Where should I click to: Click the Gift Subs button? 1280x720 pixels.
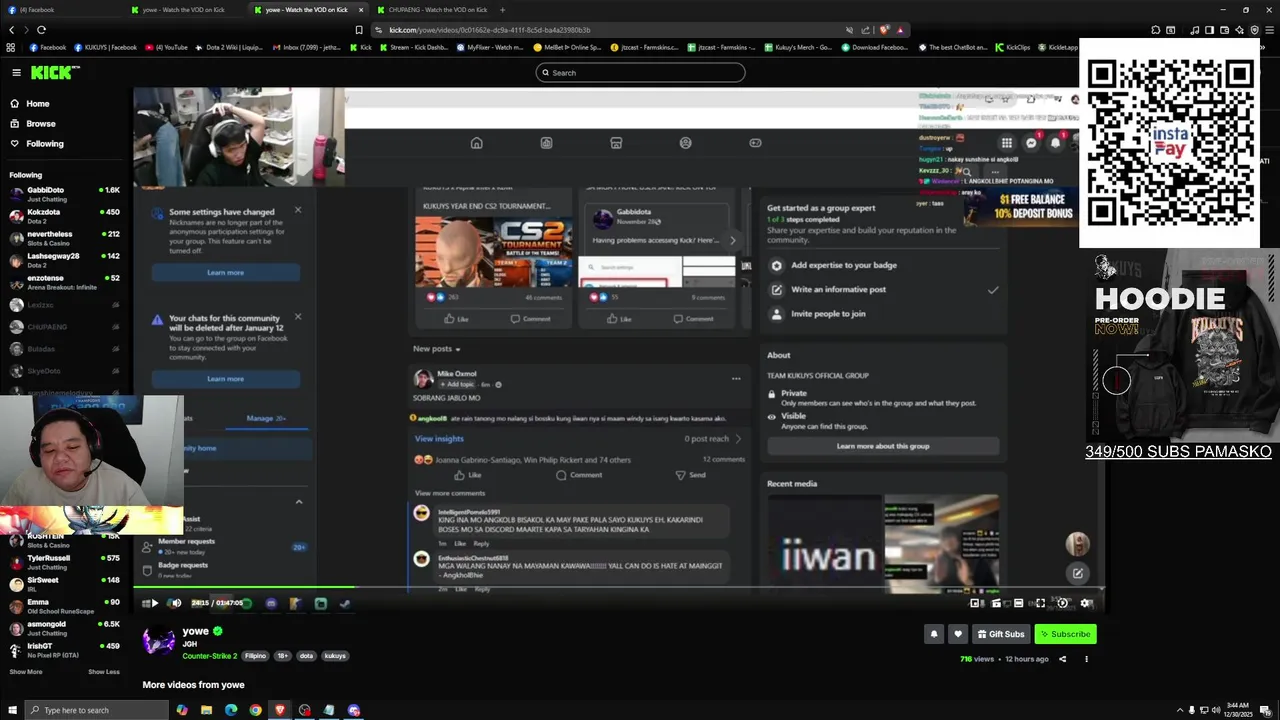pyautogui.click(x=1001, y=634)
